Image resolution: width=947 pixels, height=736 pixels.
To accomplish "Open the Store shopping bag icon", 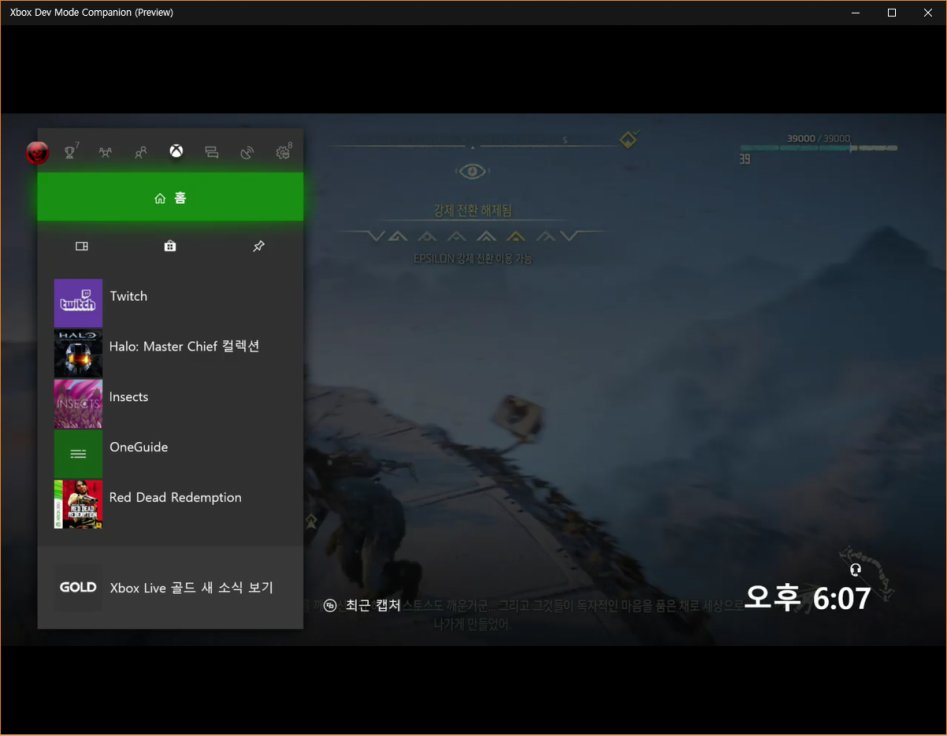I will (170, 246).
